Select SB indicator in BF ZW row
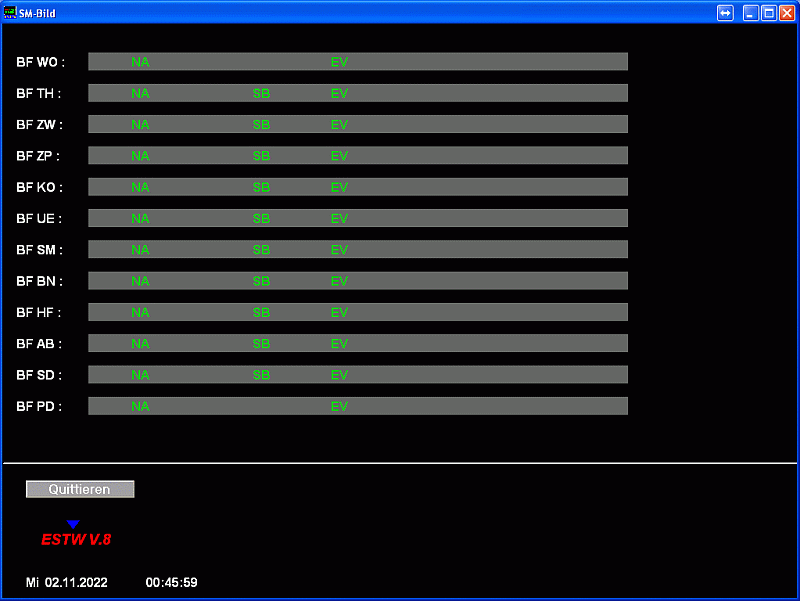This screenshot has width=800, height=601. coord(261,124)
